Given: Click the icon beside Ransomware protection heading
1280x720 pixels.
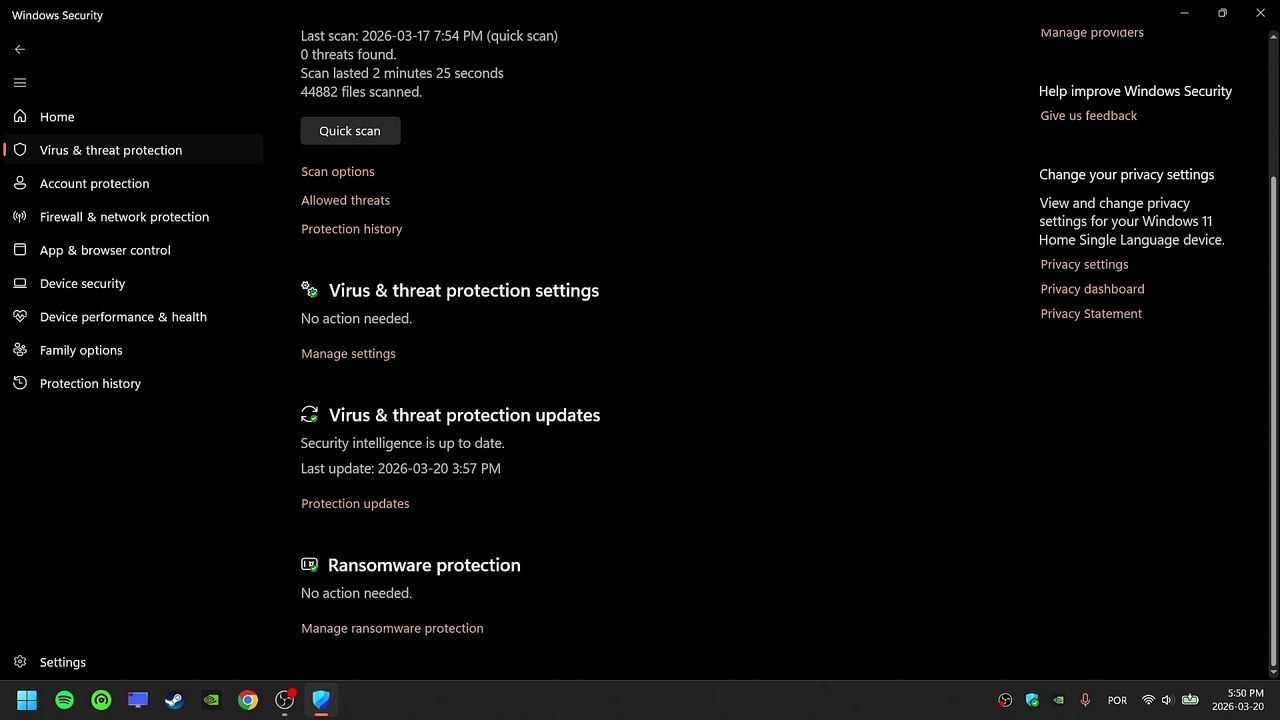Looking at the screenshot, I should (310, 564).
